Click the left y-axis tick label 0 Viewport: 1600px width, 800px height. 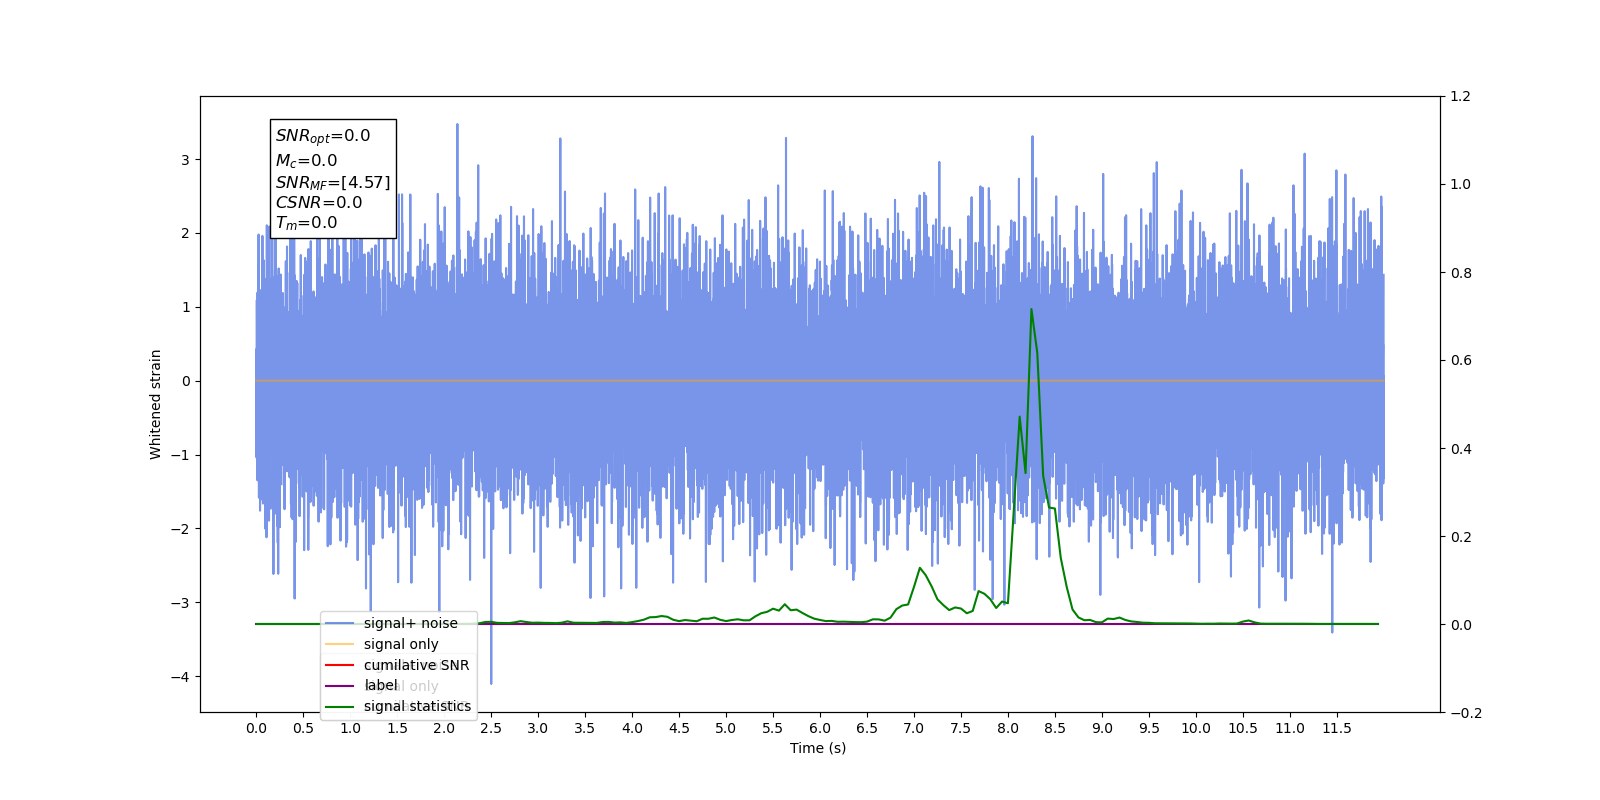185,381
